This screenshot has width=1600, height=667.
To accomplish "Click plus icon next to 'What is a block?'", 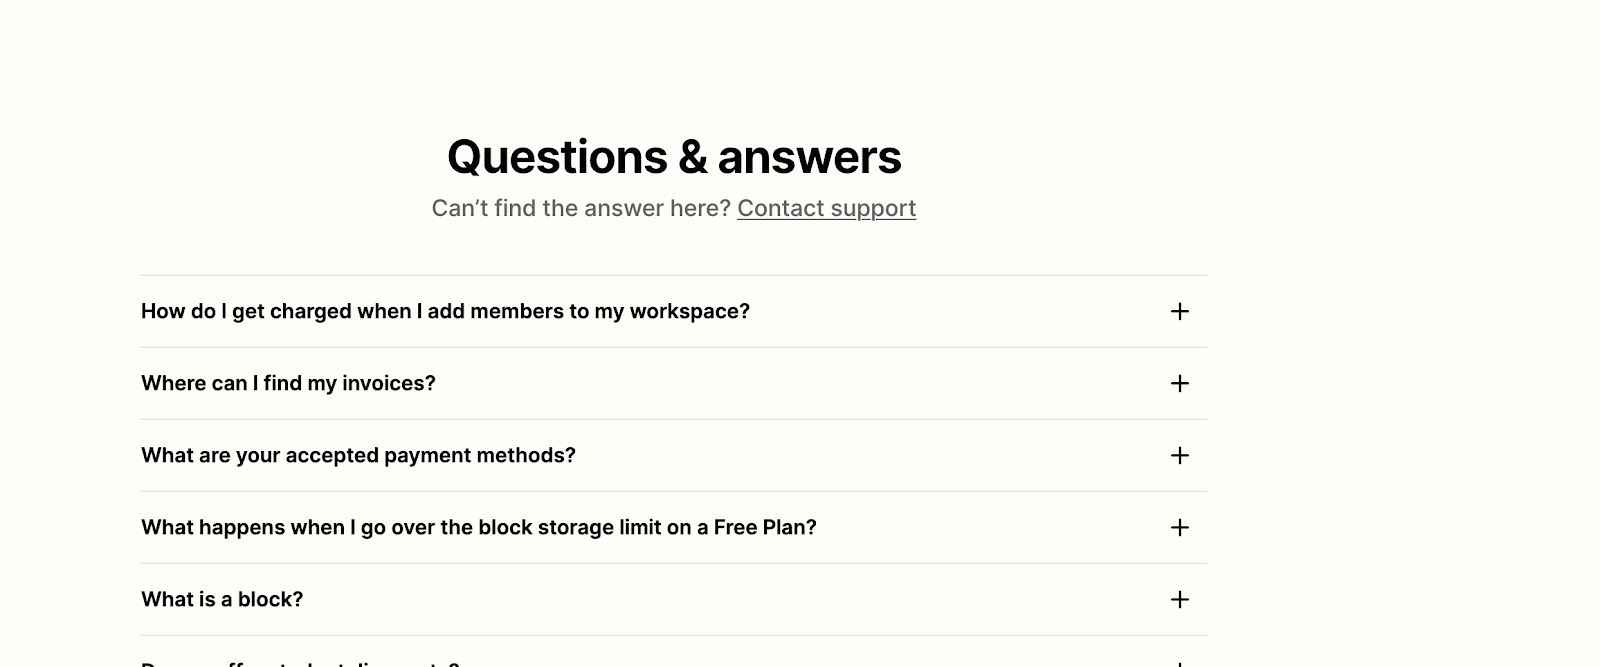I will coord(1180,600).
